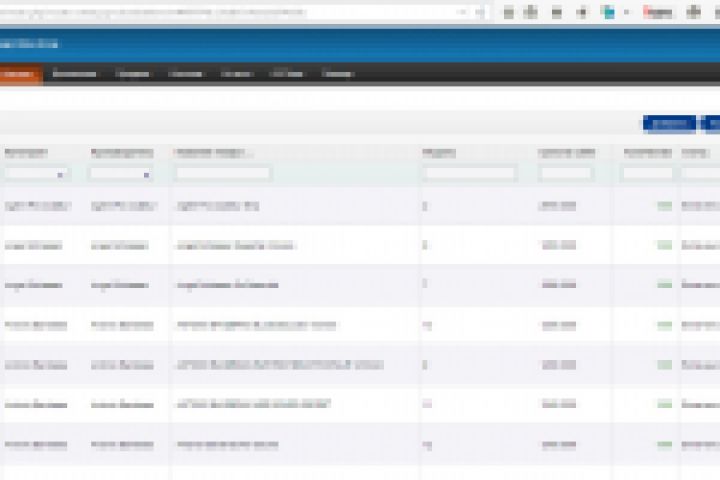
Task: Click the green status indicator in the first row
Action: tap(664, 206)
